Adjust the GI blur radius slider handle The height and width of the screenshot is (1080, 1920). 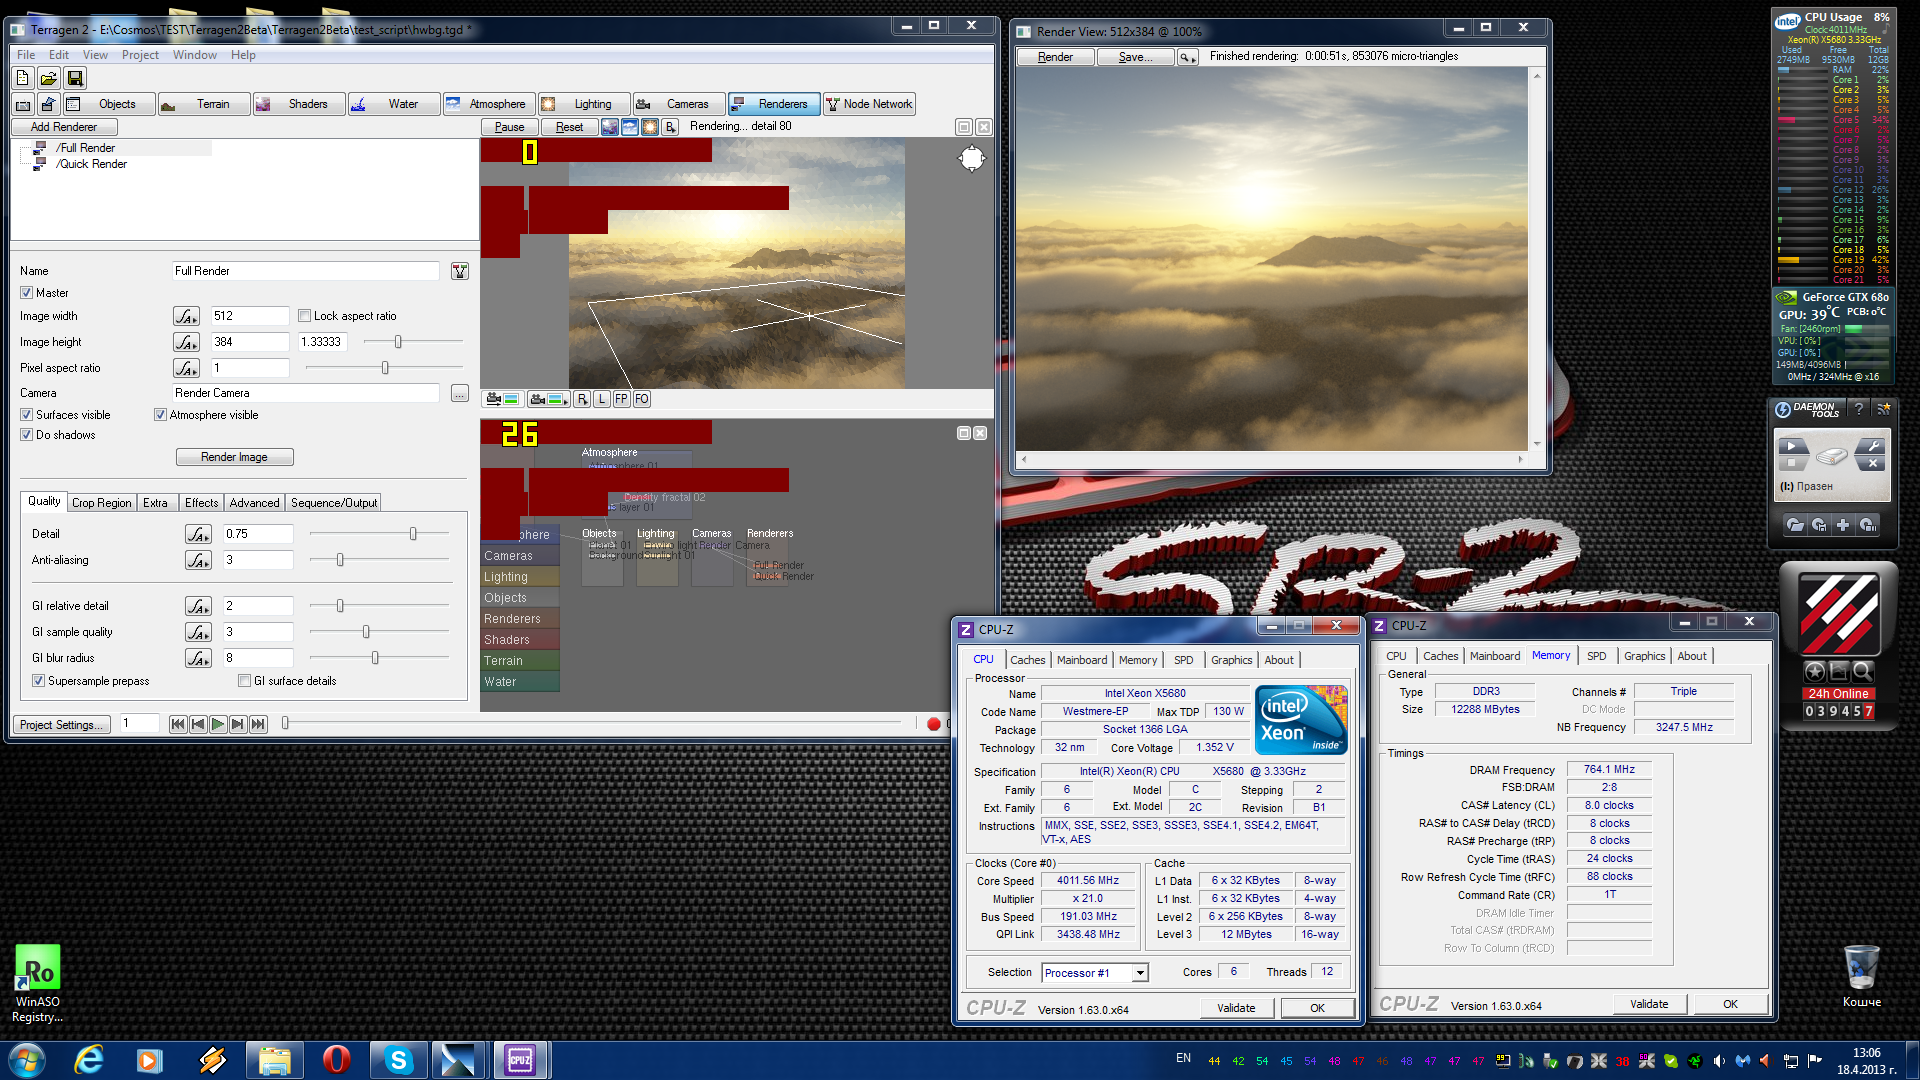point(375,658)
